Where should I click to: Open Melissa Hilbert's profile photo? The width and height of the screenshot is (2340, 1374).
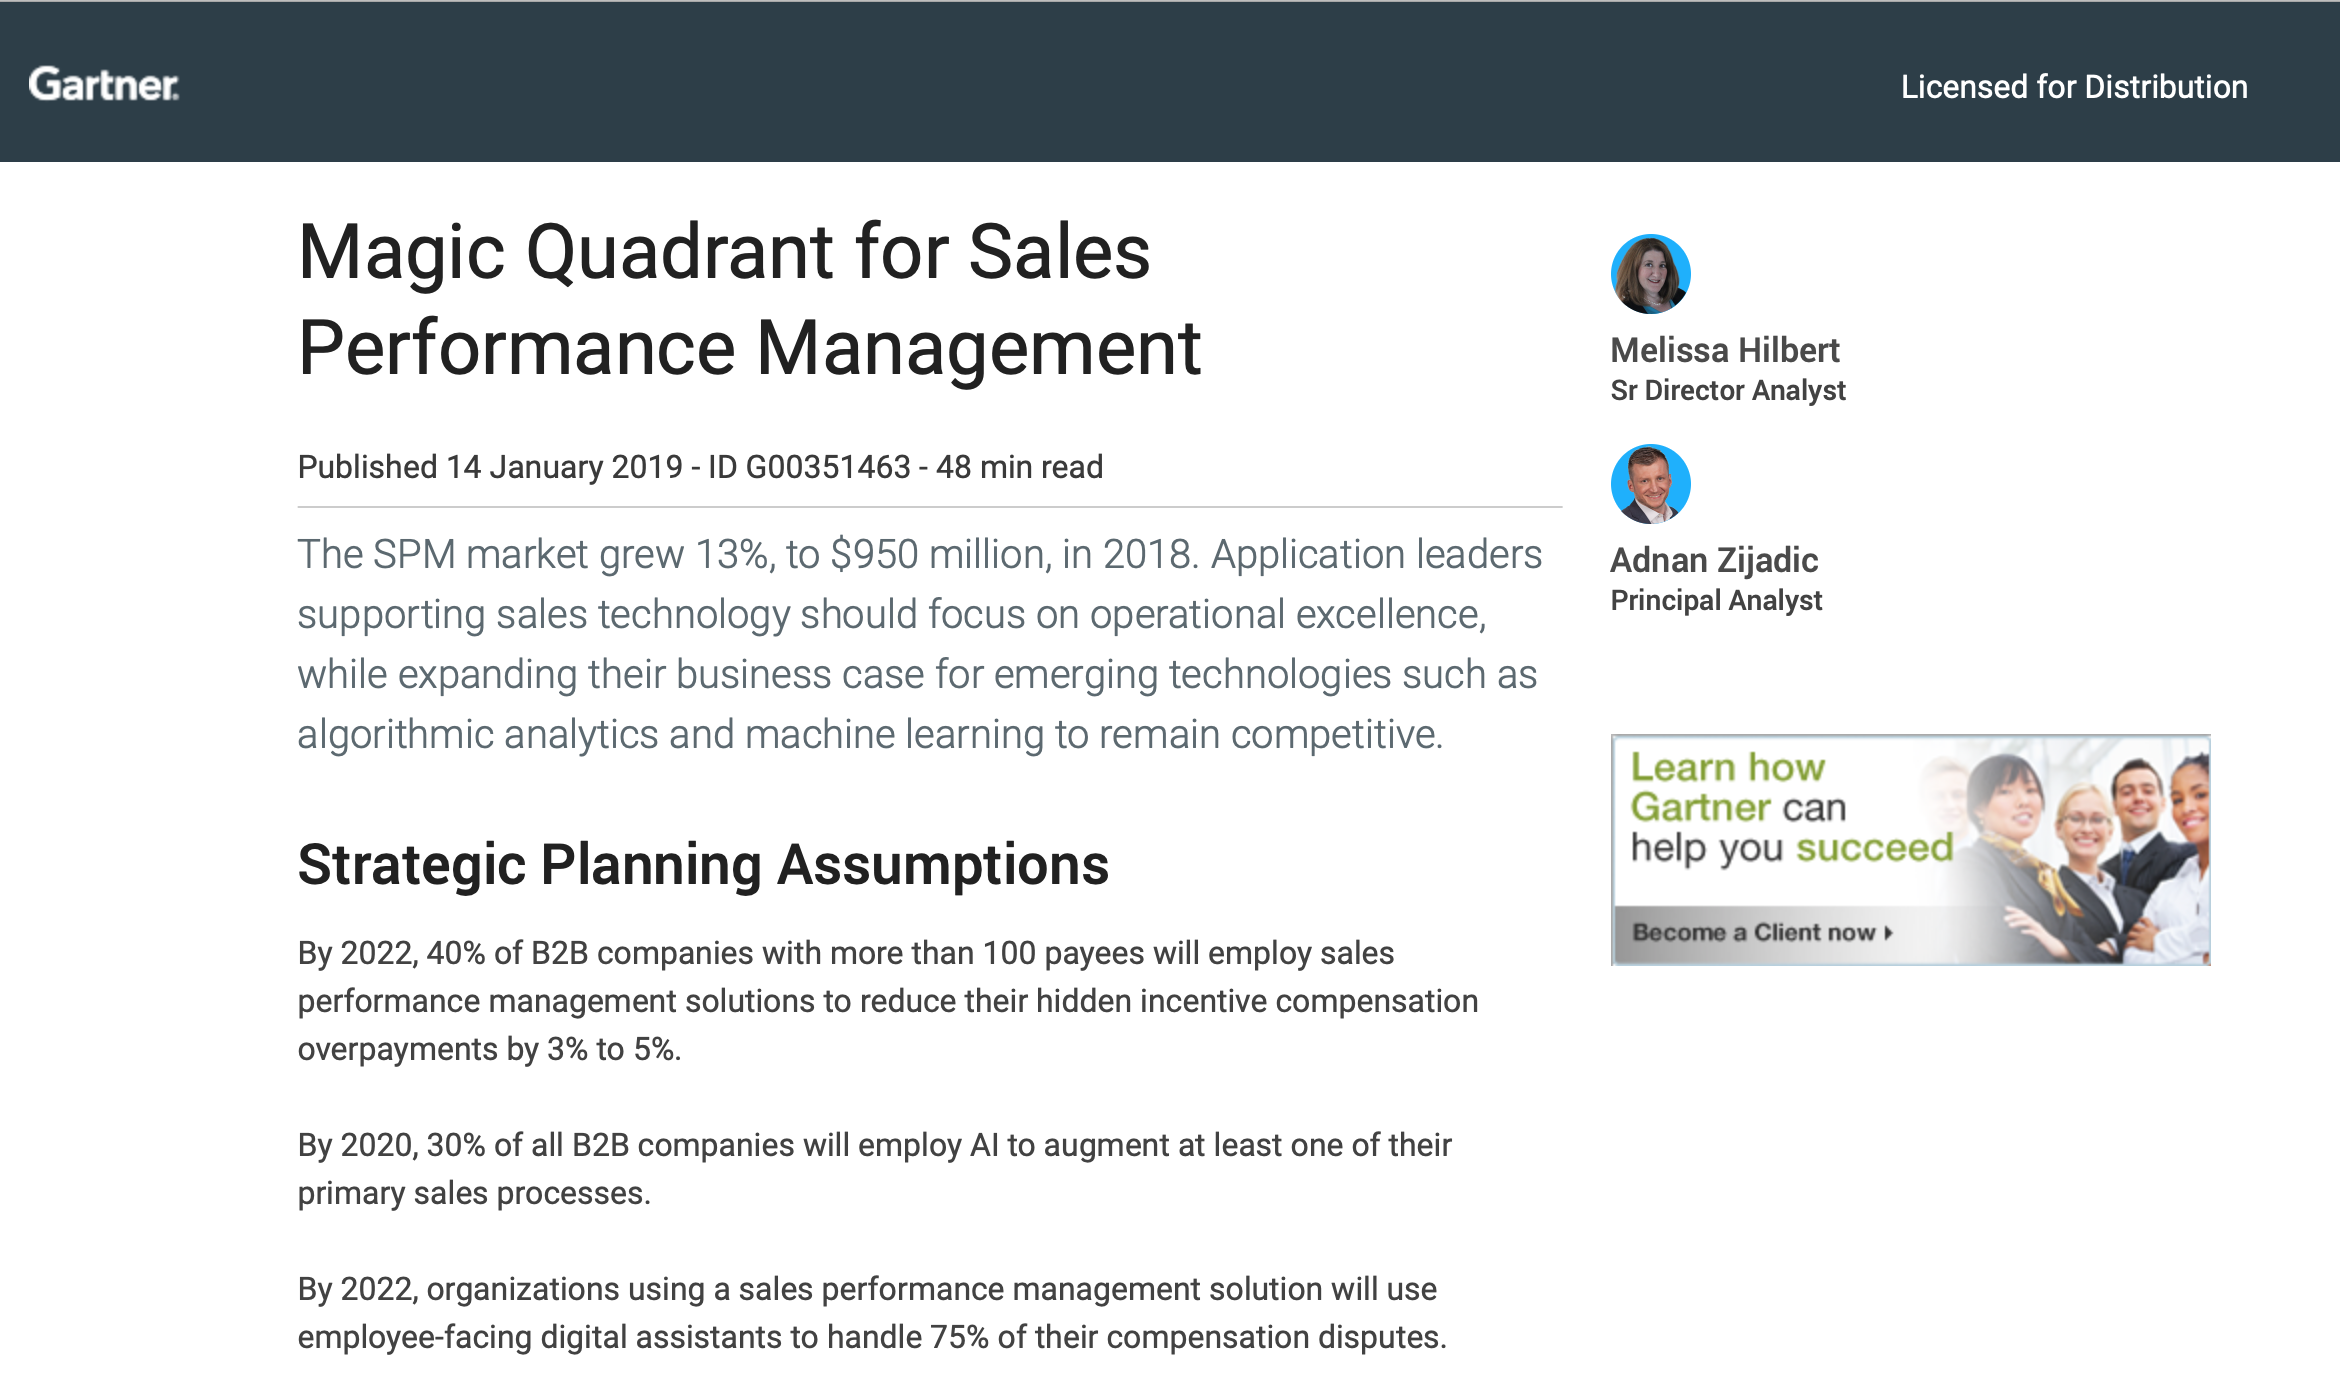pyautogui.click(x=1650, y=274)
